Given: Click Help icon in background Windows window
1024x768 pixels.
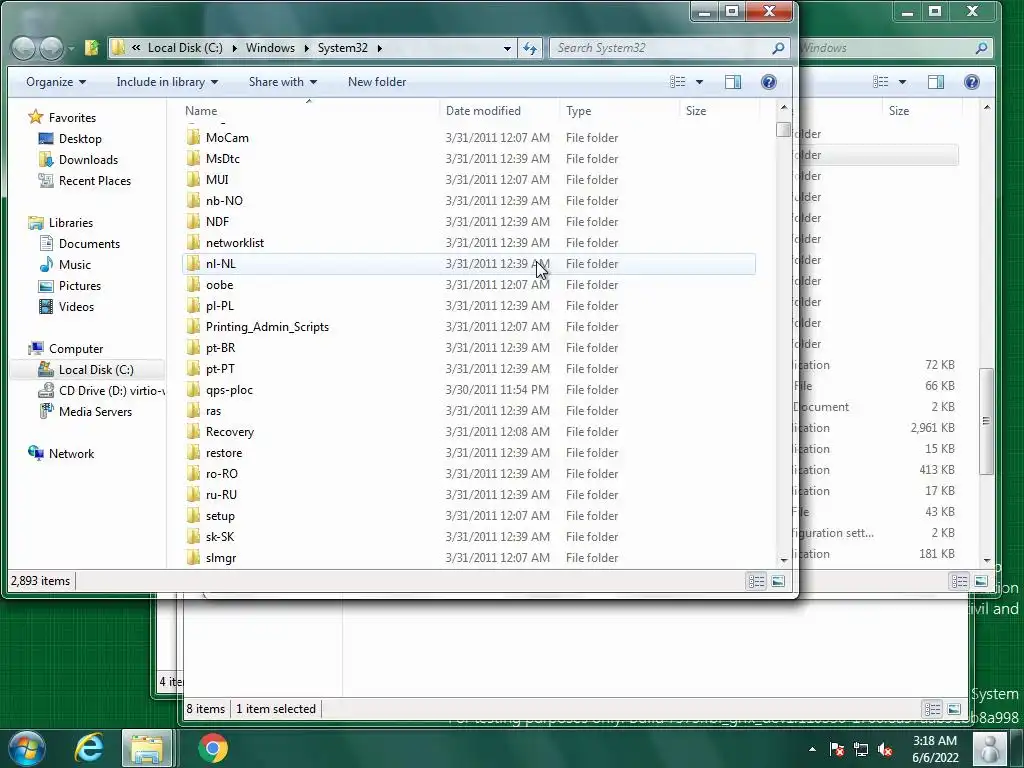Looking at the screenshot, I should [x=972, y=82].
